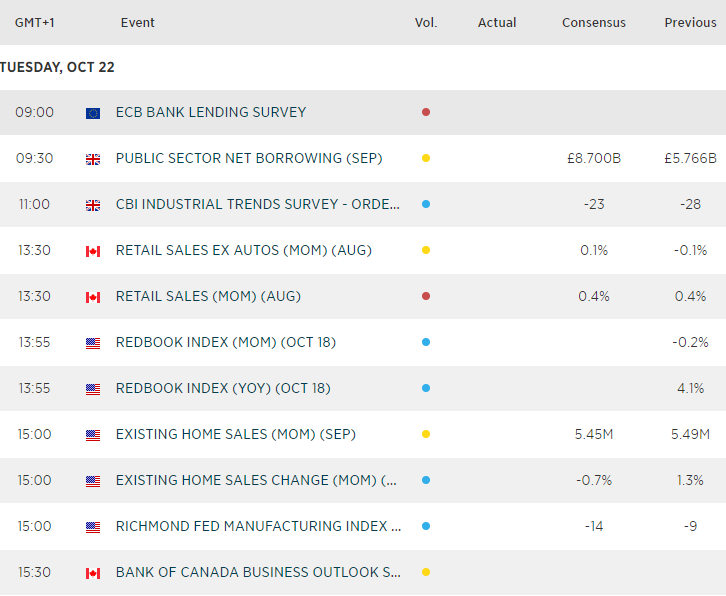Image resolution: width=726 pixels, height=596 pixels.
Task: Click the US flag beside Existing Home Sales Change
Action: point(93,481)
